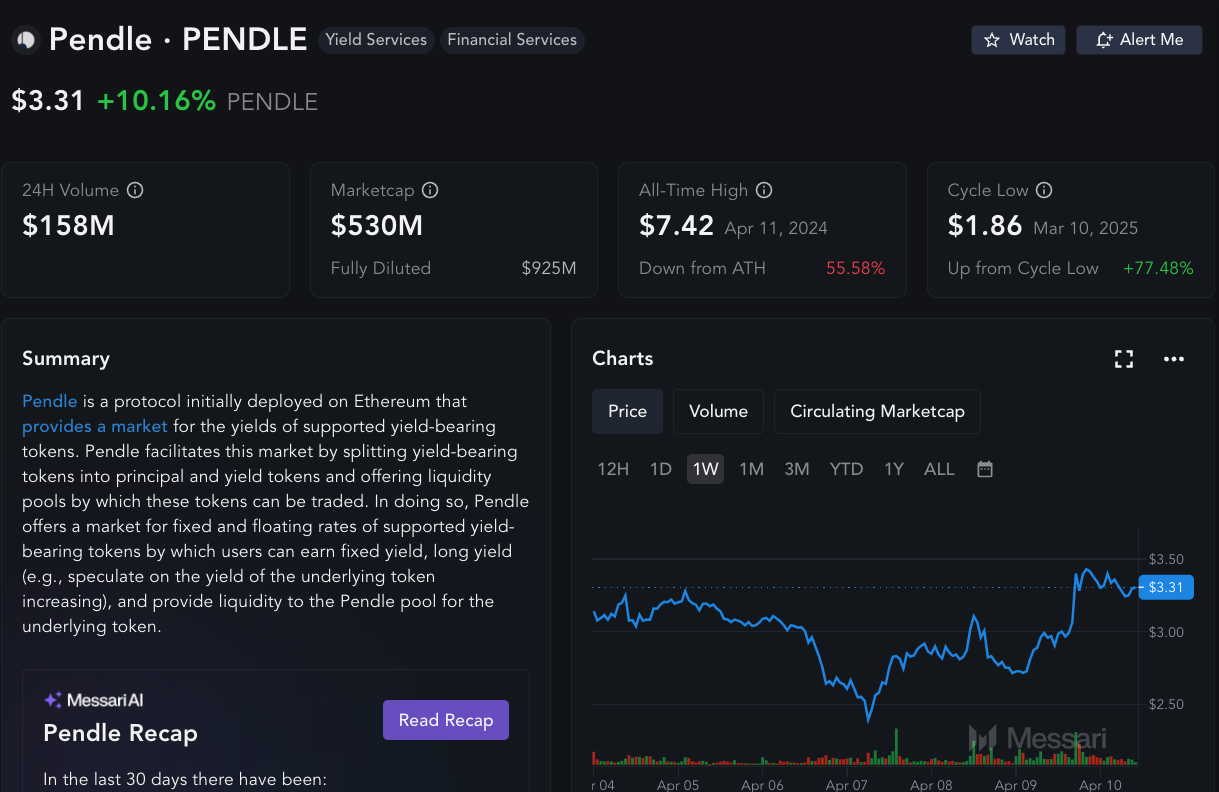Choose the YTD chart range
Screen dimensions: 1219x792
coord(846,469)
